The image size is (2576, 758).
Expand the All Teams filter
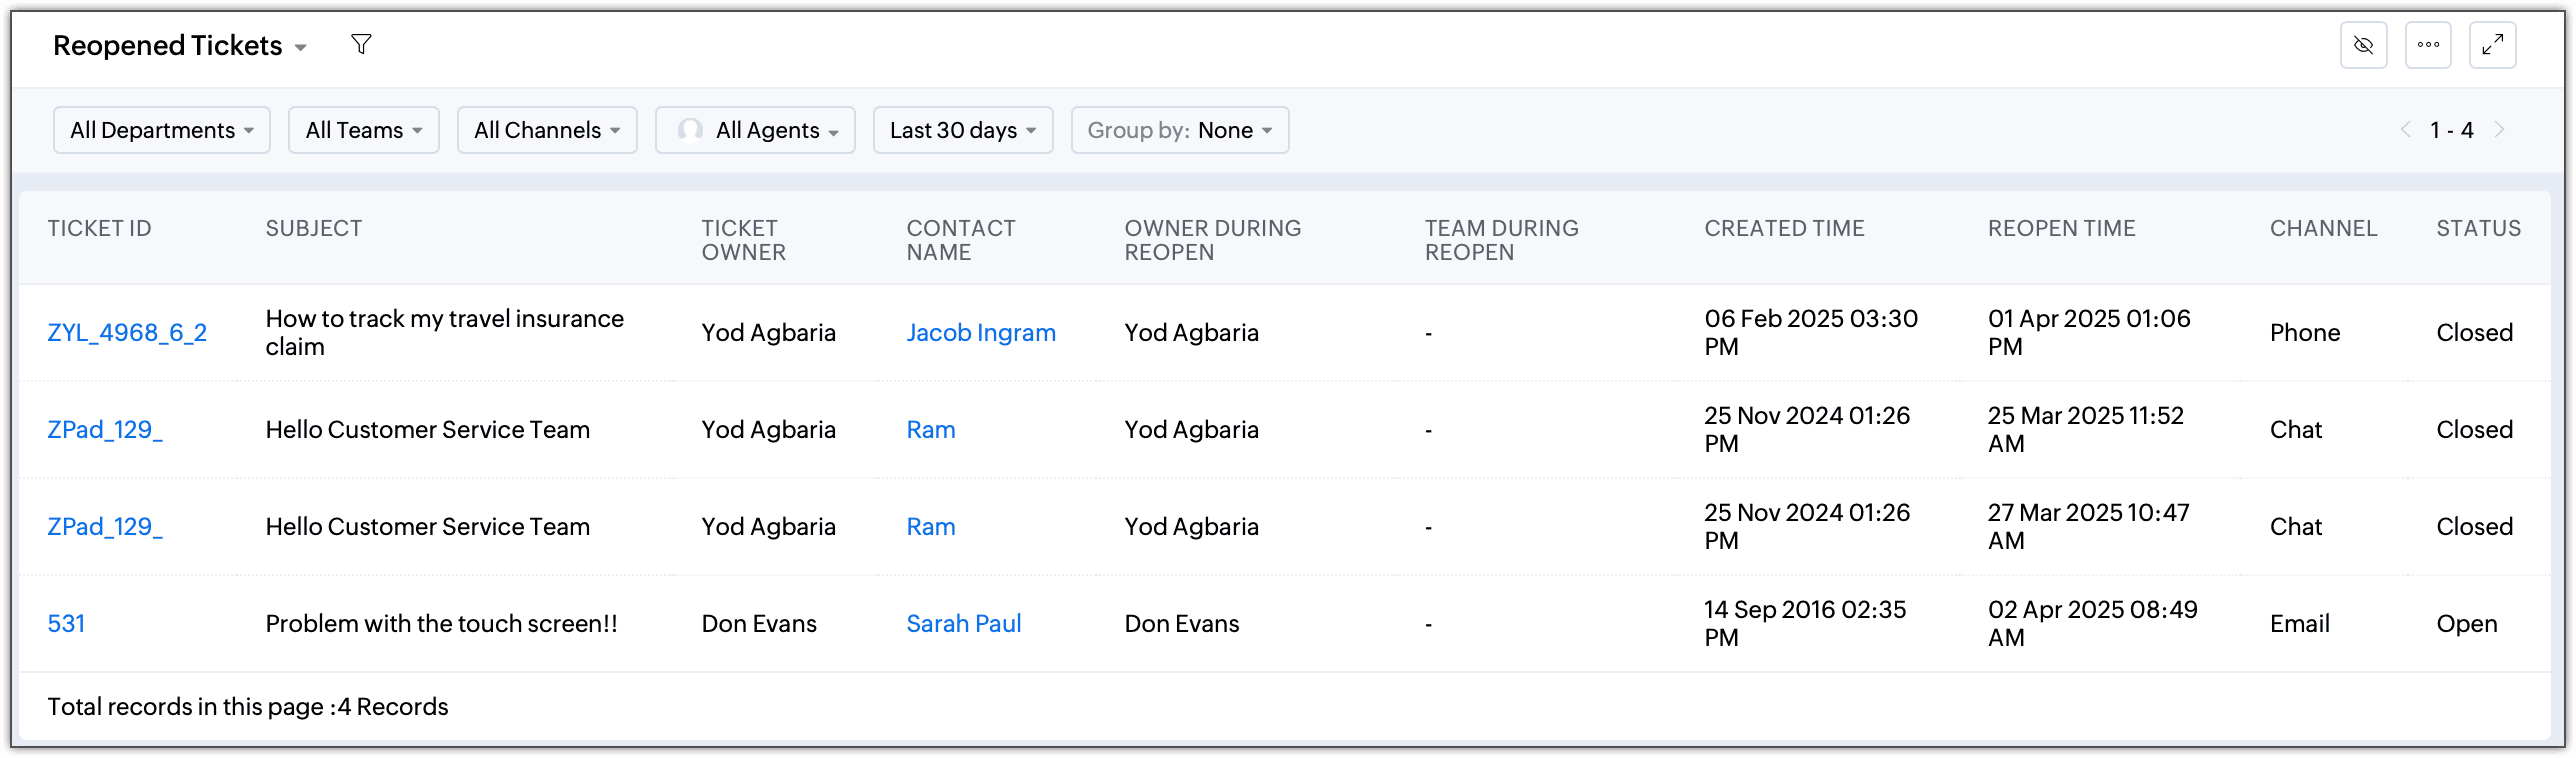(364, 130)
